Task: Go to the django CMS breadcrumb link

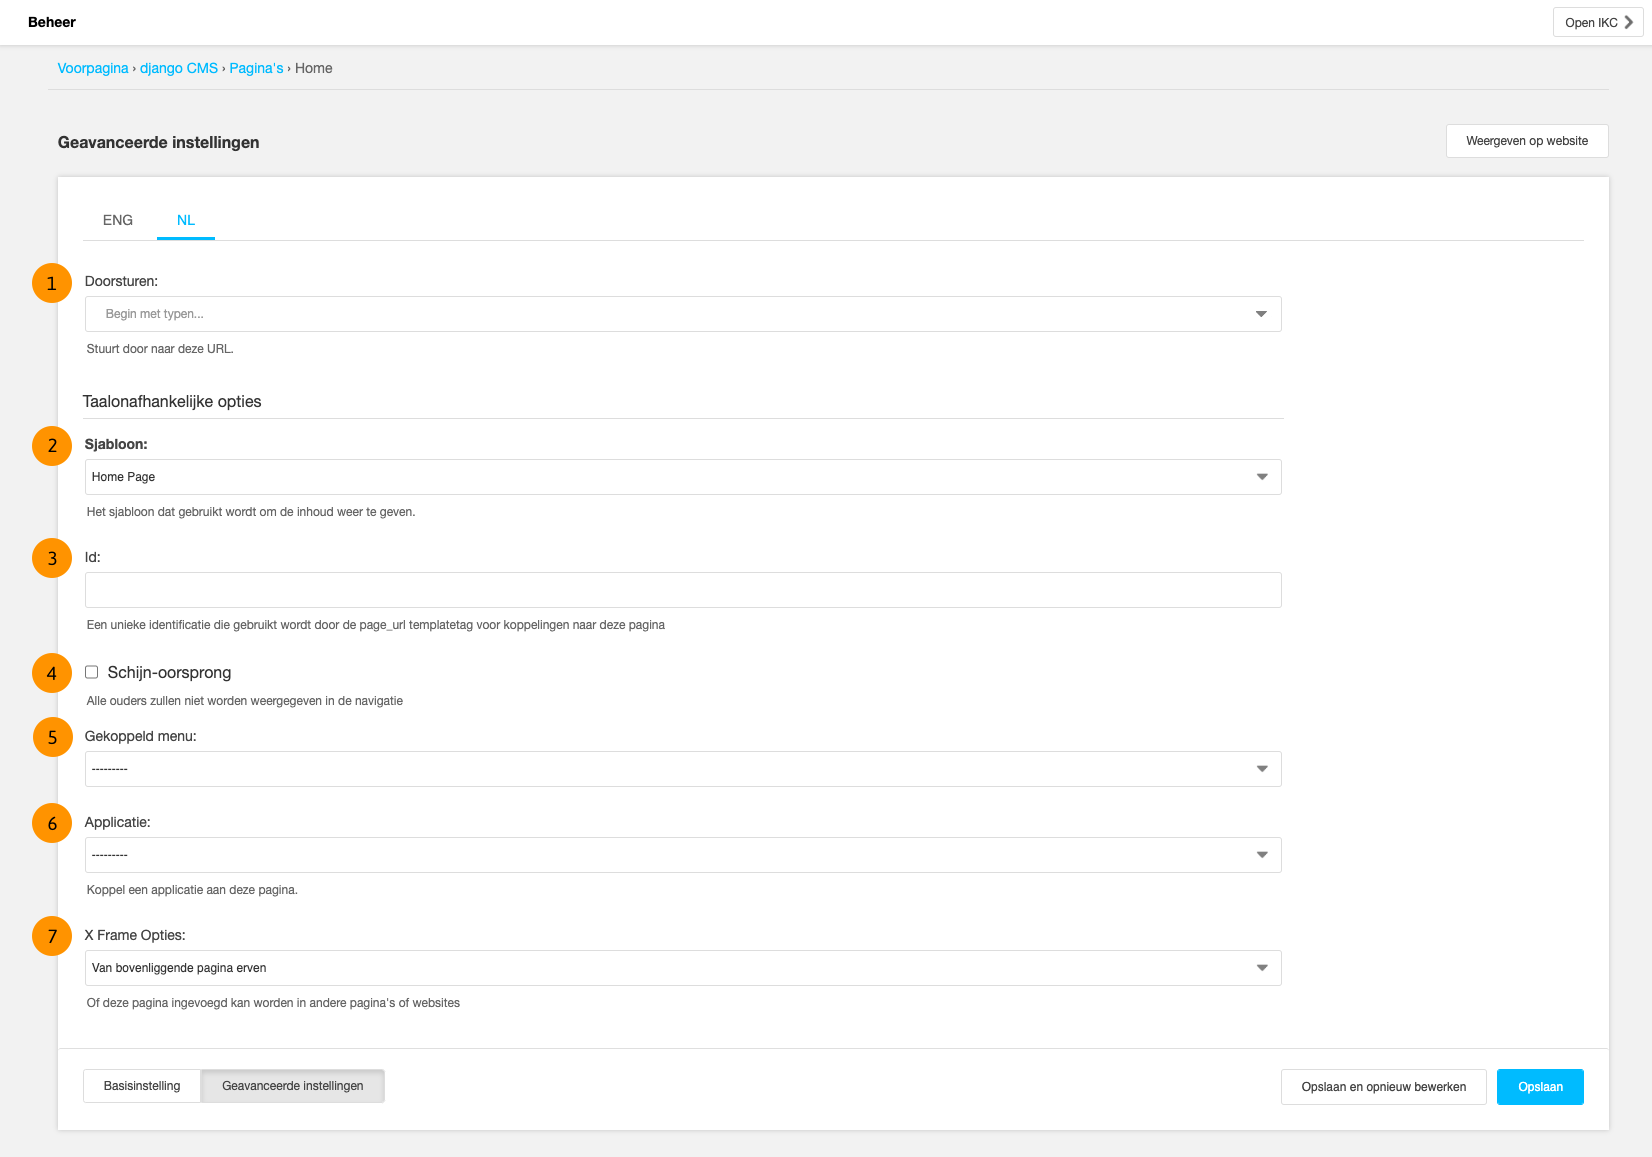Action: tap(179, 68)
